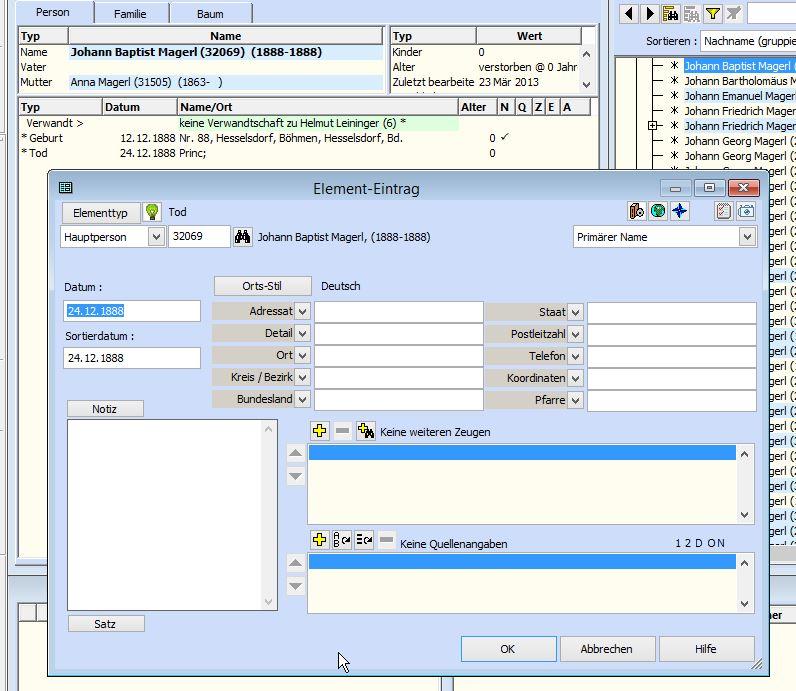Open the Sortieren Nachname dropdown

[x=748, y=41]
